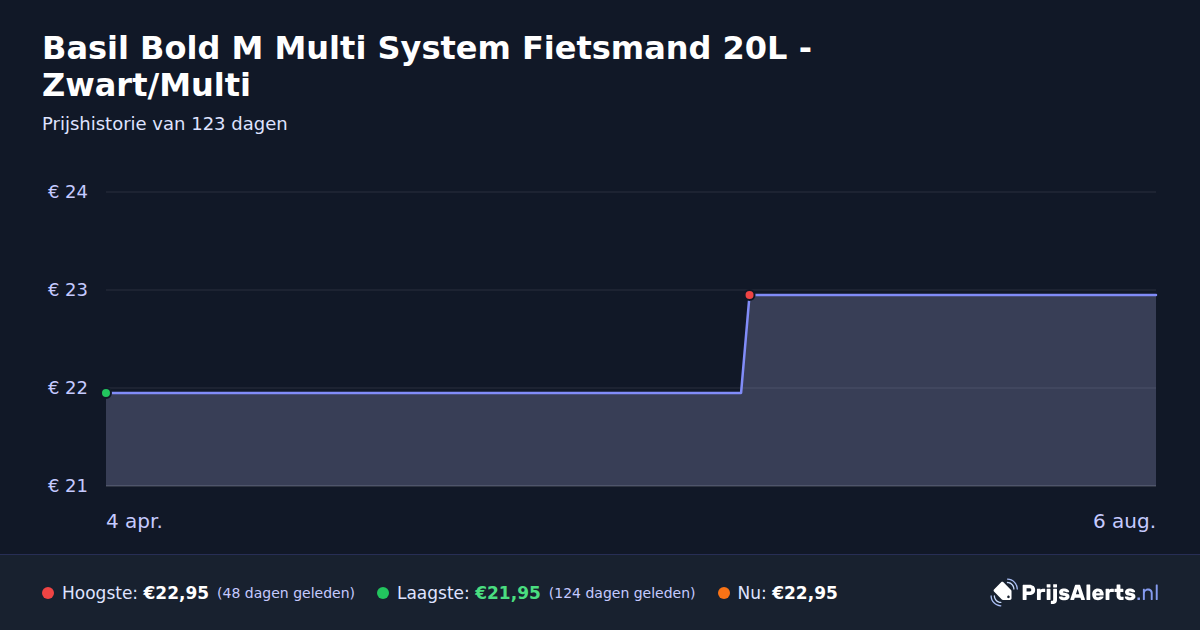
Task: Click the red Hoogste legend dot
Action: click(x=48, y=593)
